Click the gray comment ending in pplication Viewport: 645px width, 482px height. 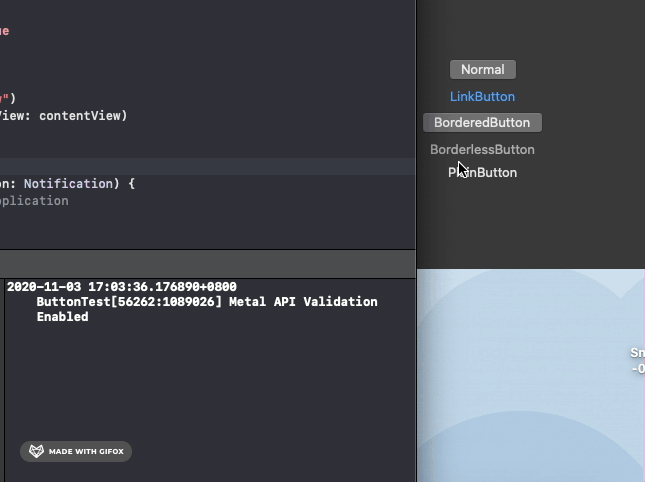(34, 201)
